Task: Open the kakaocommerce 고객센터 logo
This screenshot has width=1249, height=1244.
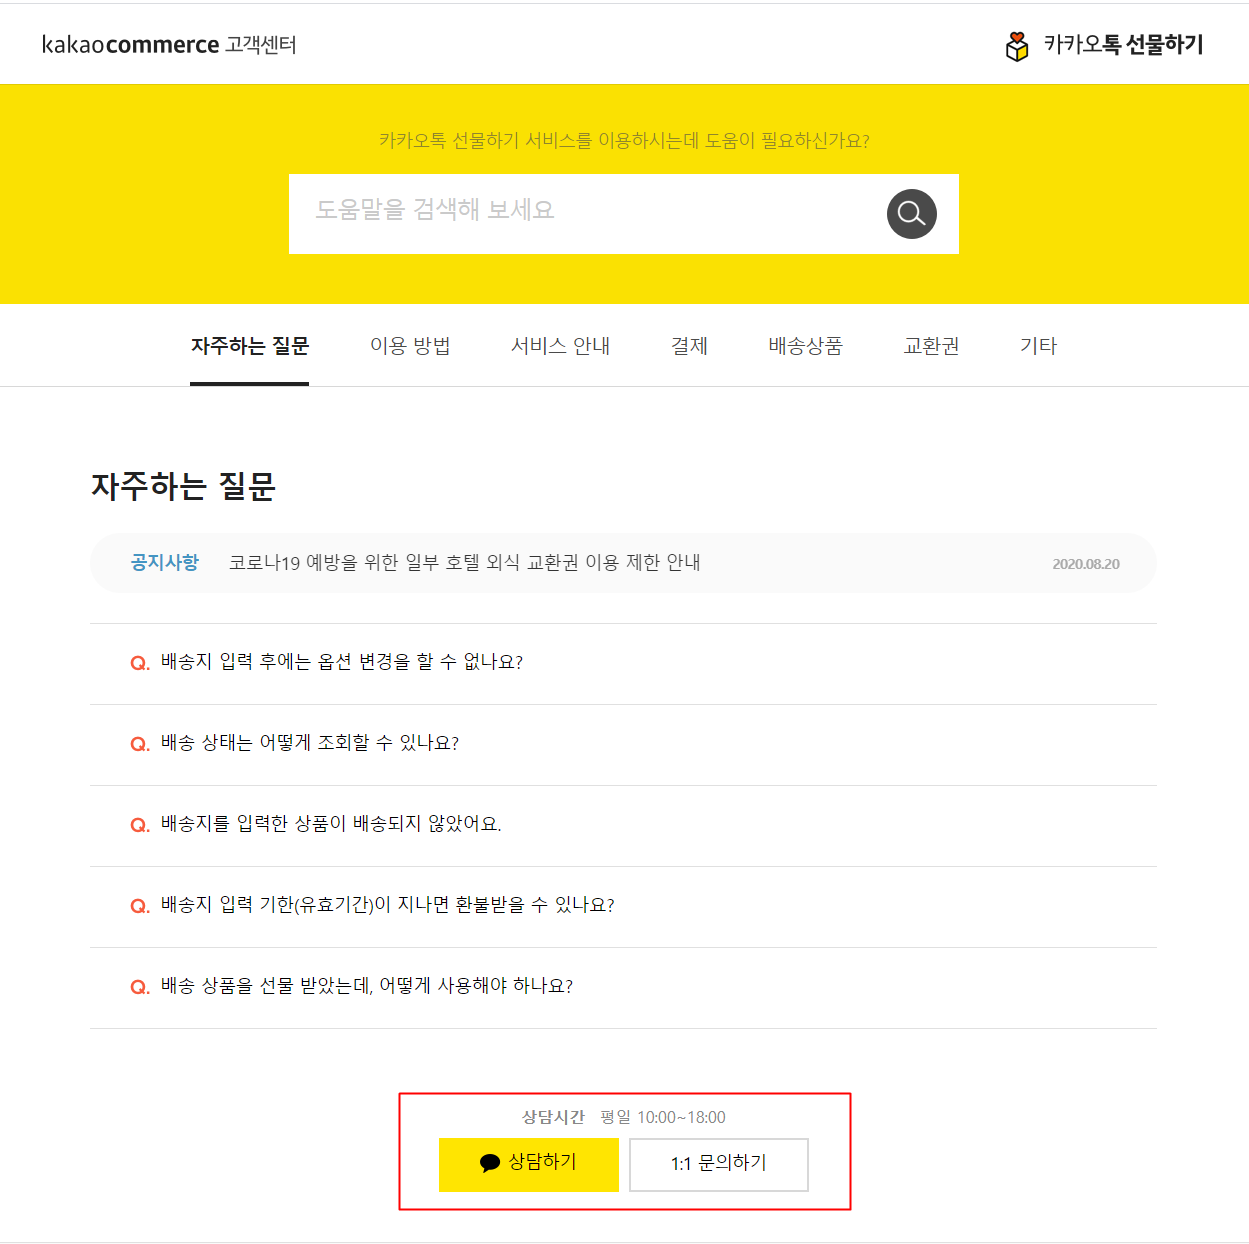Action: [x=169, y=45]
